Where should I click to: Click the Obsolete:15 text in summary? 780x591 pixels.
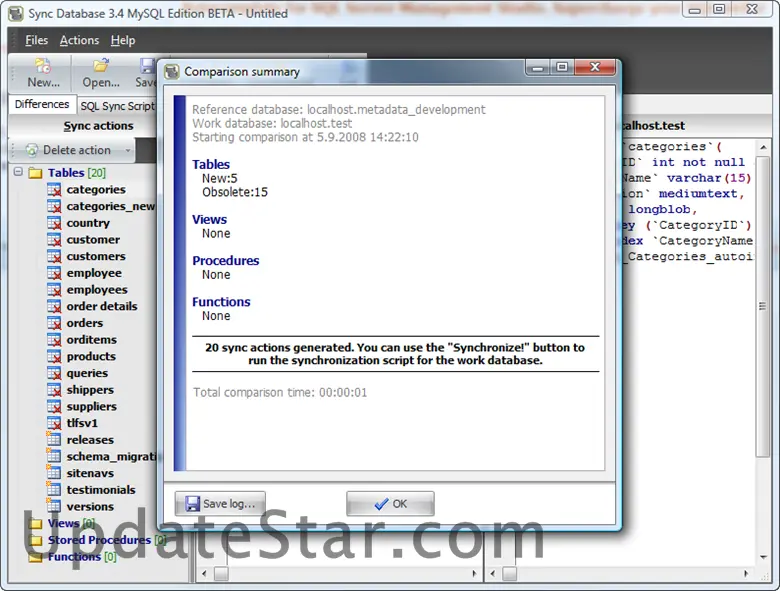pyautogui.click(x=235, y=192)
